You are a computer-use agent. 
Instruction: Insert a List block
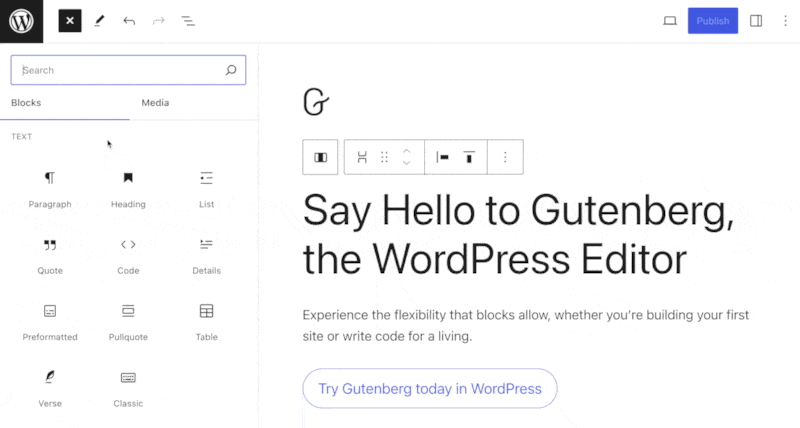[x=206, y=188]
